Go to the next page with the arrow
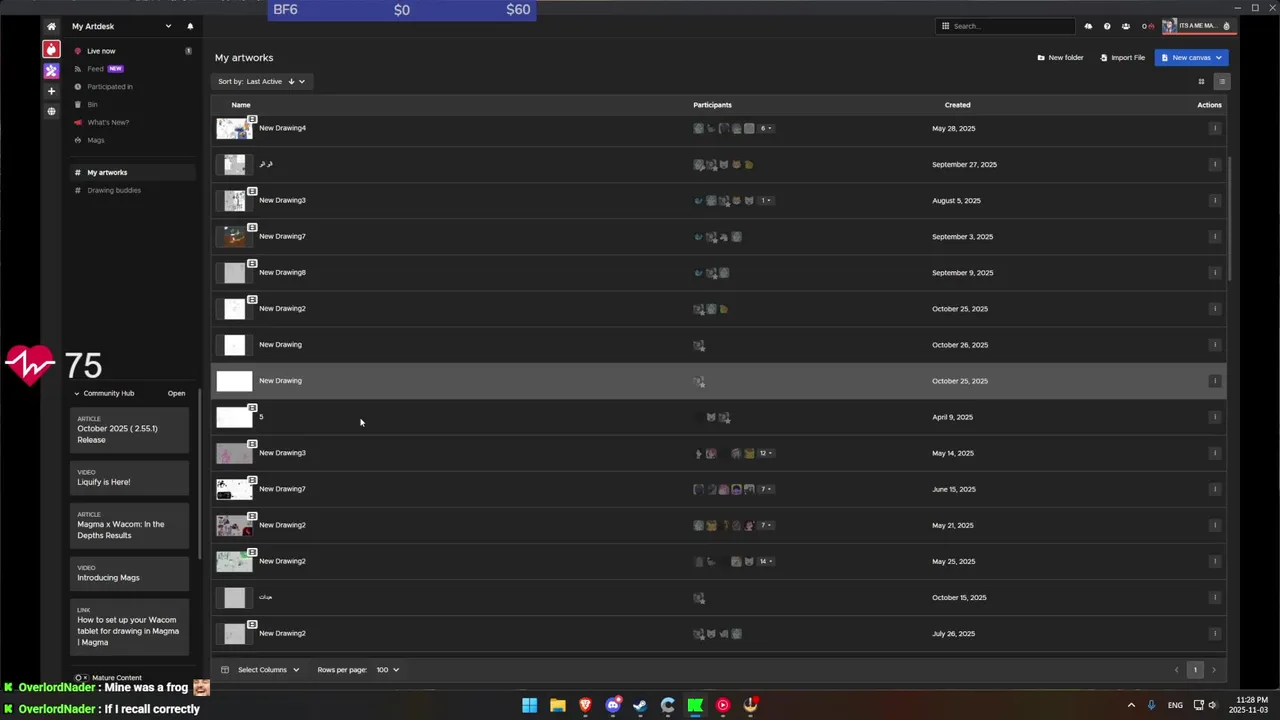The width and height of the screenshot is (1280, 720). pyautogui.click(x=1214, y=670)
